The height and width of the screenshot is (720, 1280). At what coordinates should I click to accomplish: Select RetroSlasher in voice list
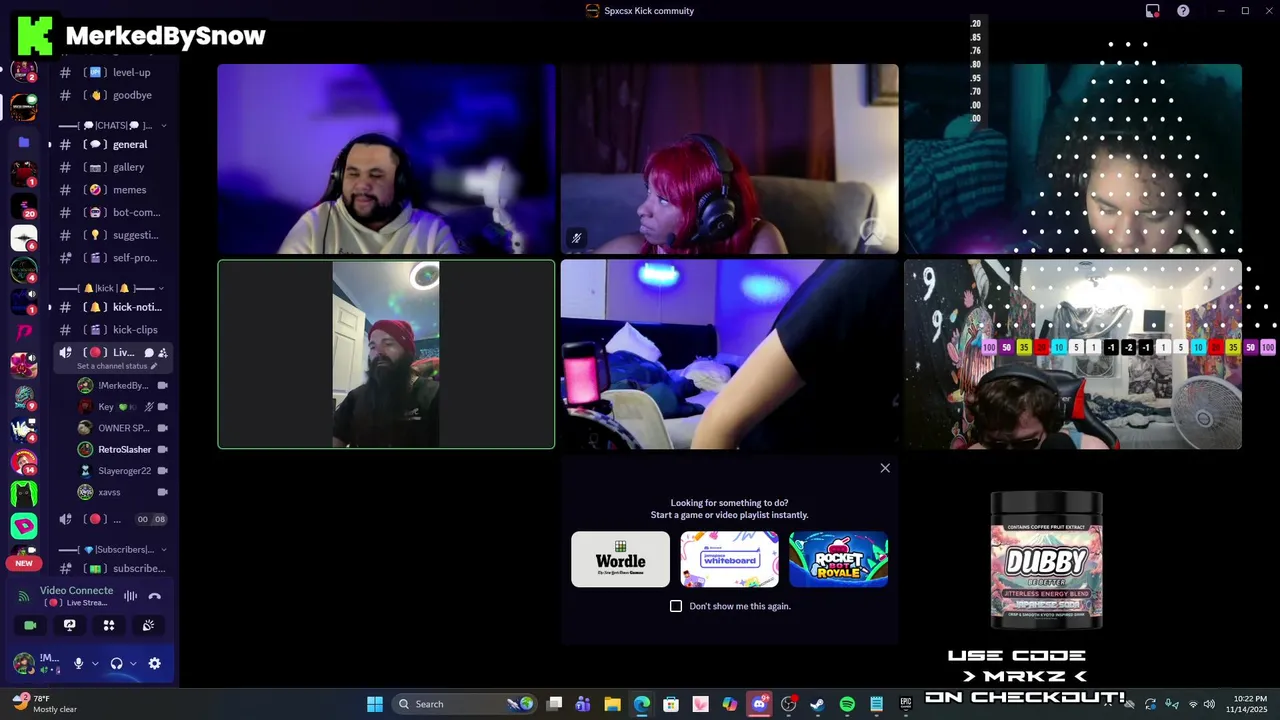point(122,449)
